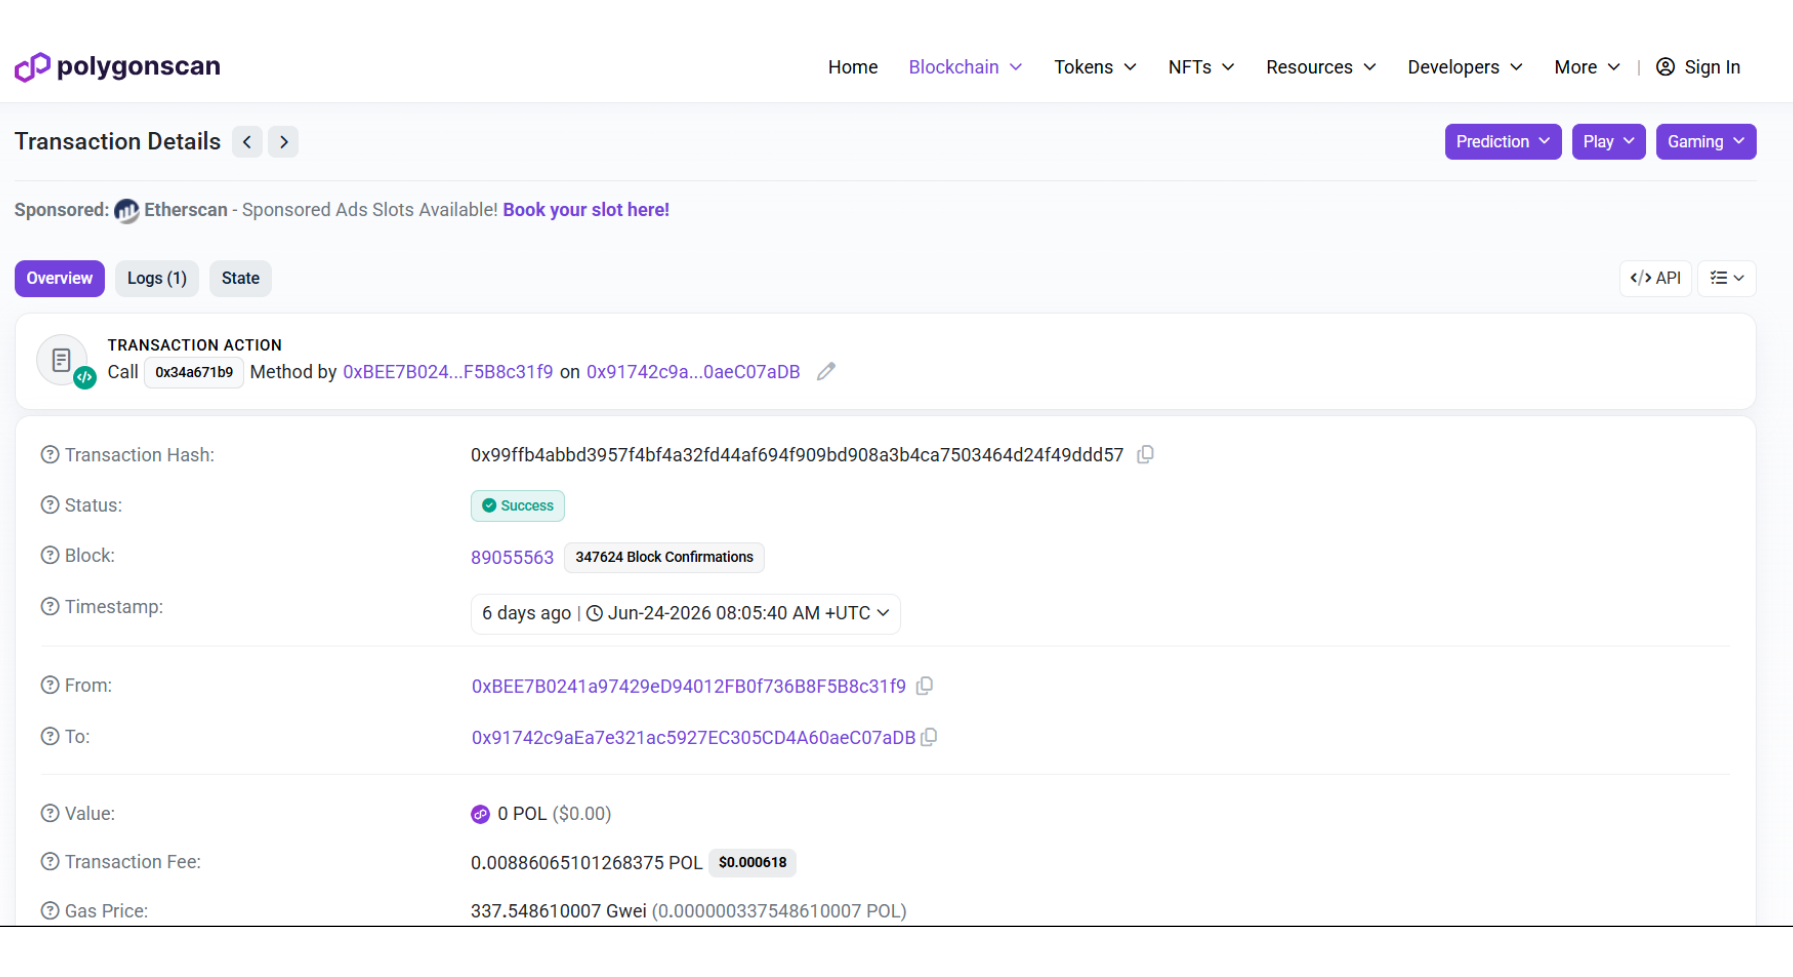Go to previous transaction arrow

coord(247,142)
